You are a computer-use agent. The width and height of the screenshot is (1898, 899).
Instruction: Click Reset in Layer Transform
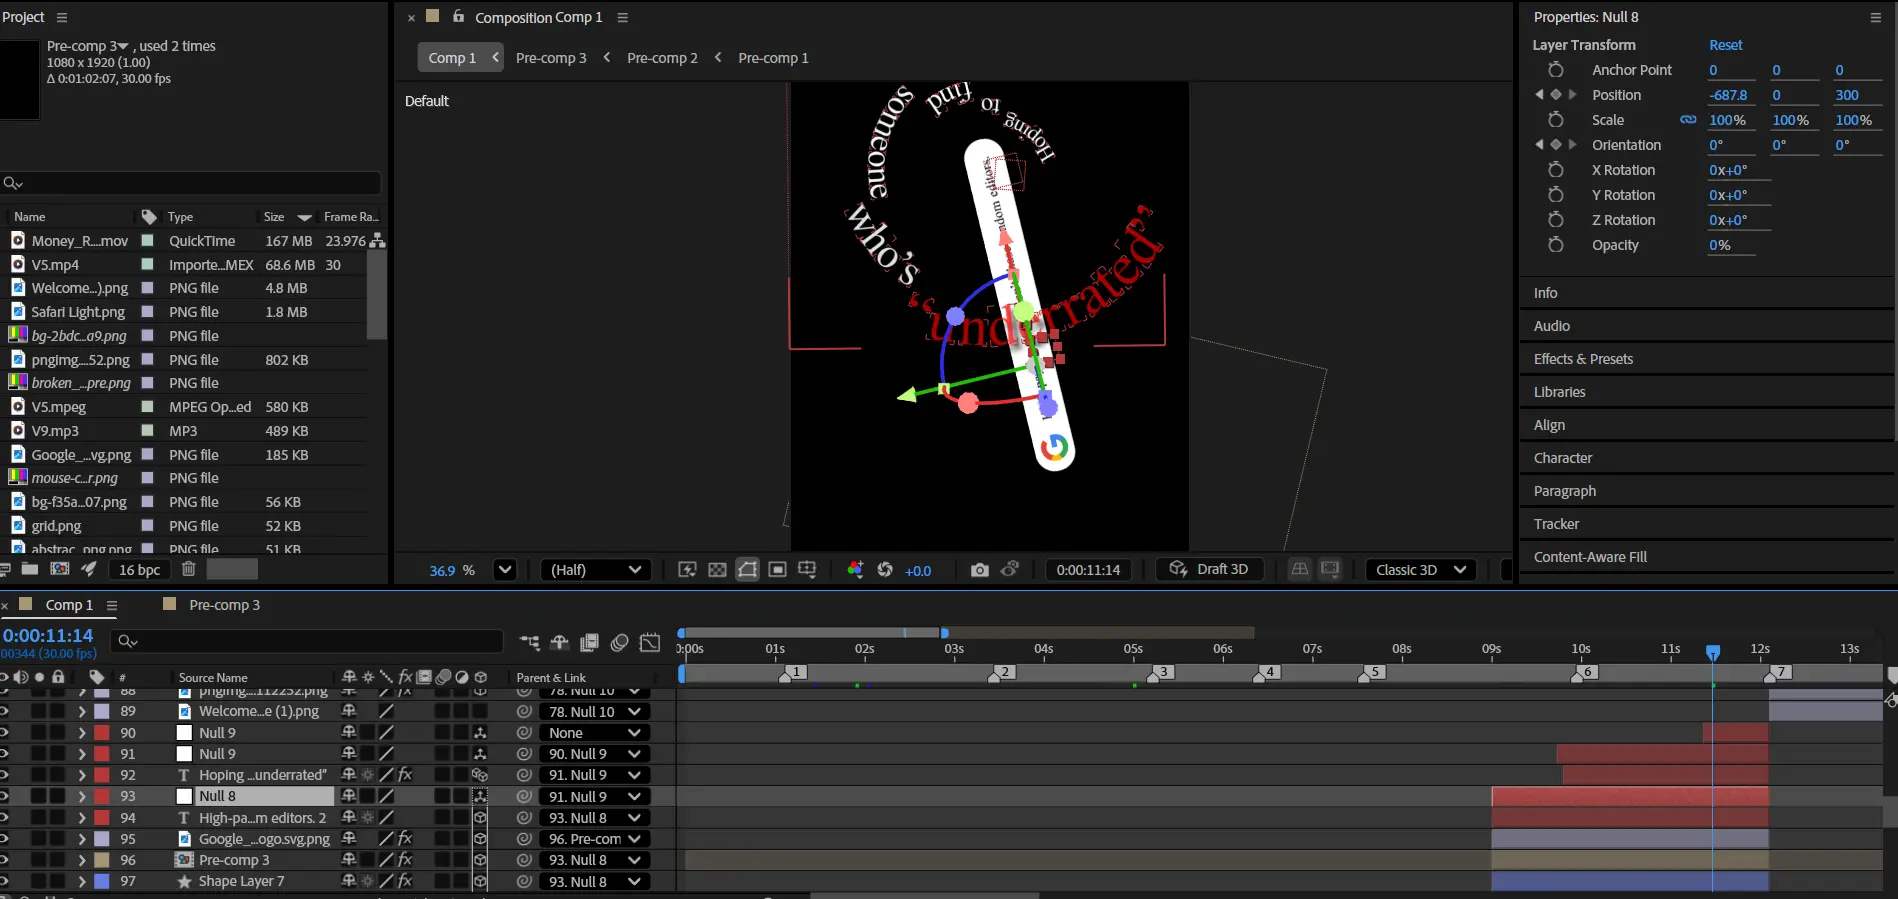[x=1725, y=45]
